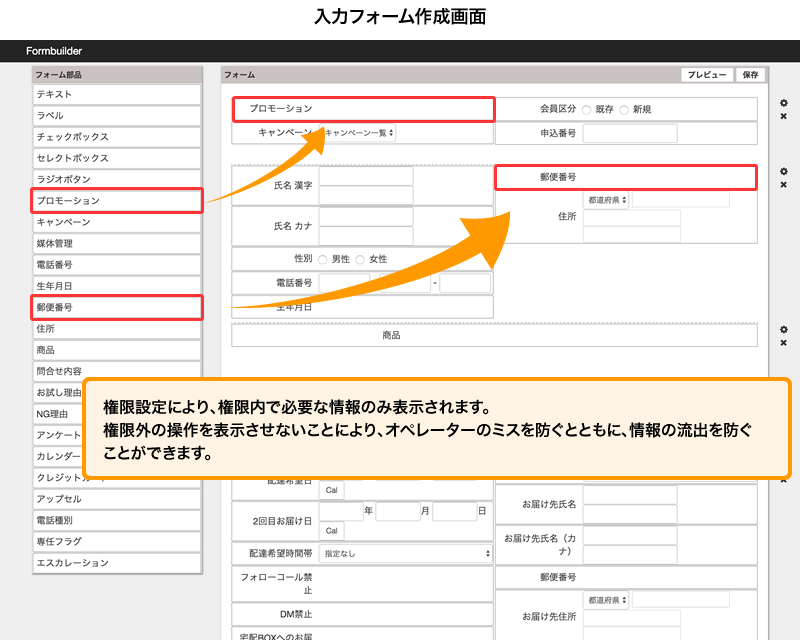This screenshot has width=800, height=640.
Task: Expand 配達希望時間帯 dropdown showing 指定なし
Action: click(405, 553)
